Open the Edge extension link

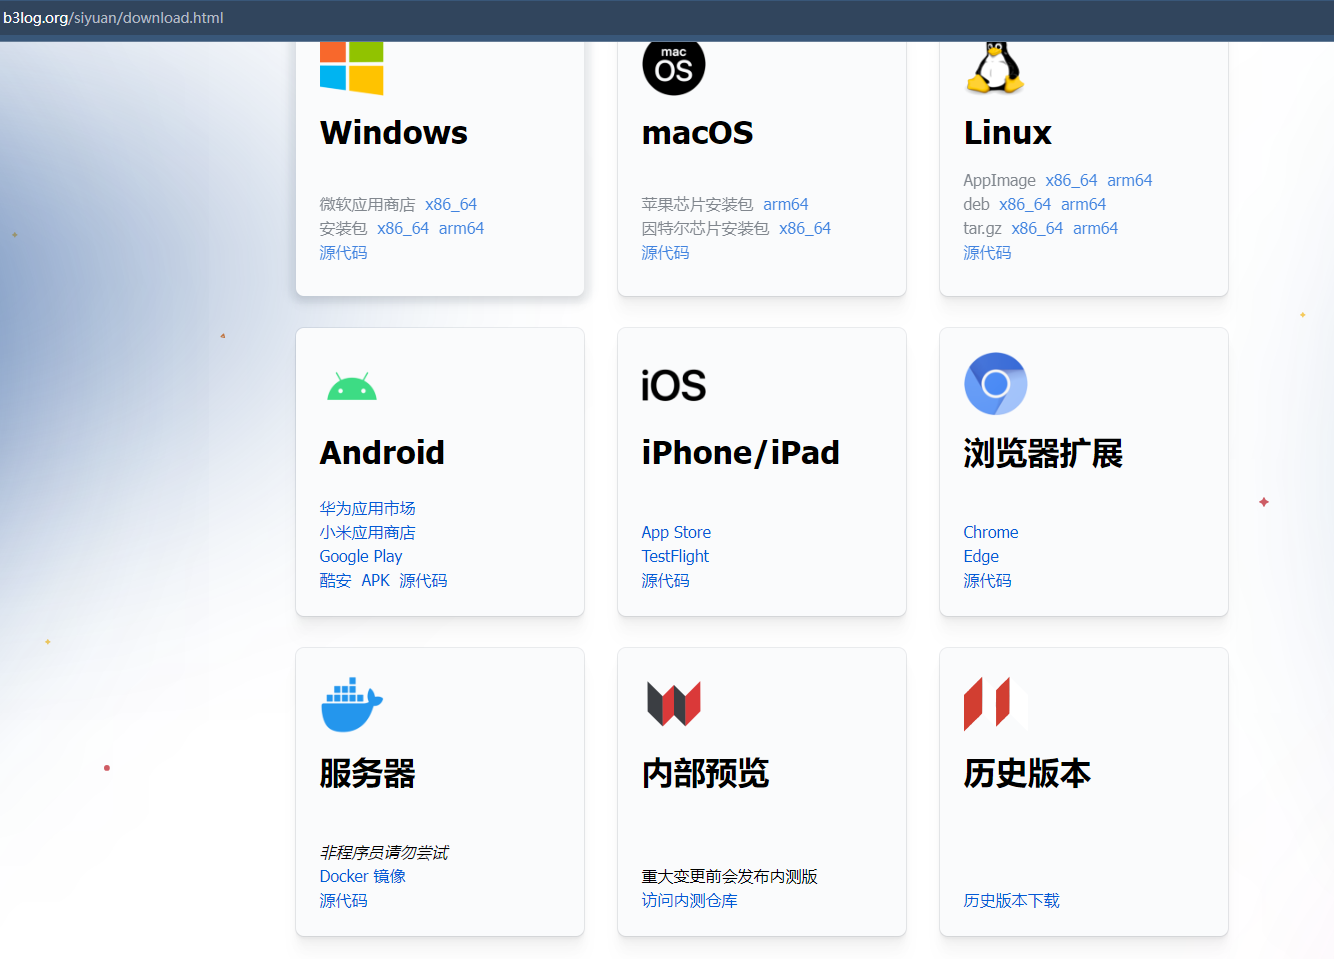click(x=981, y=556)
